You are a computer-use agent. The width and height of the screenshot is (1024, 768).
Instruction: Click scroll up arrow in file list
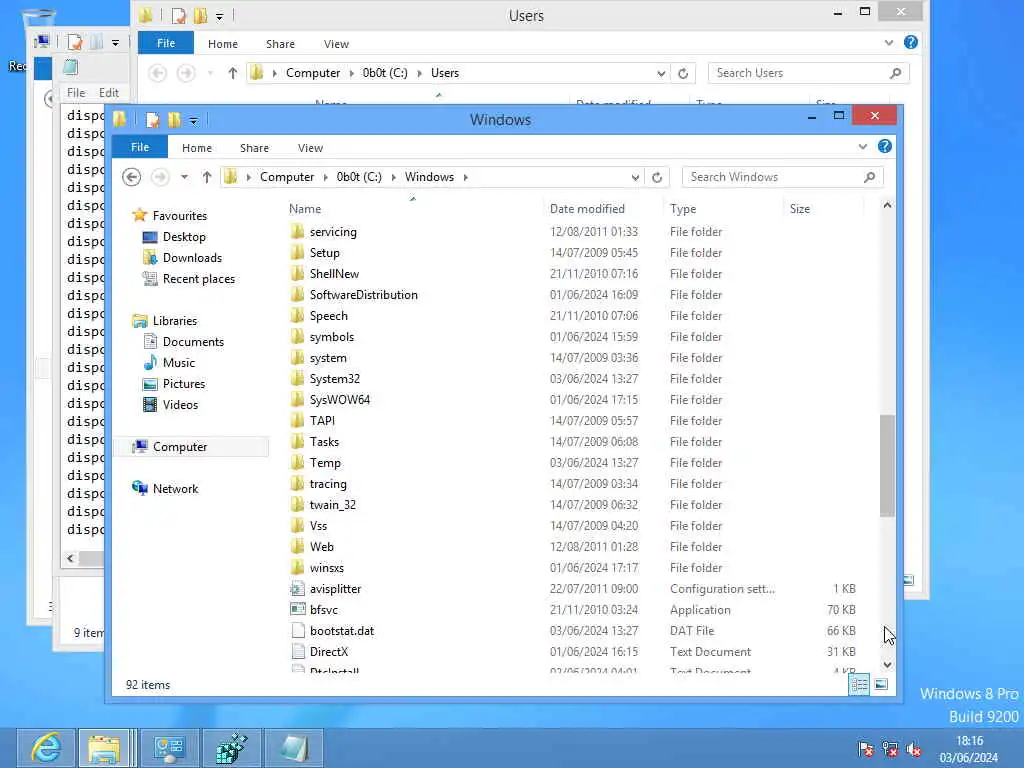pos(887,206)
